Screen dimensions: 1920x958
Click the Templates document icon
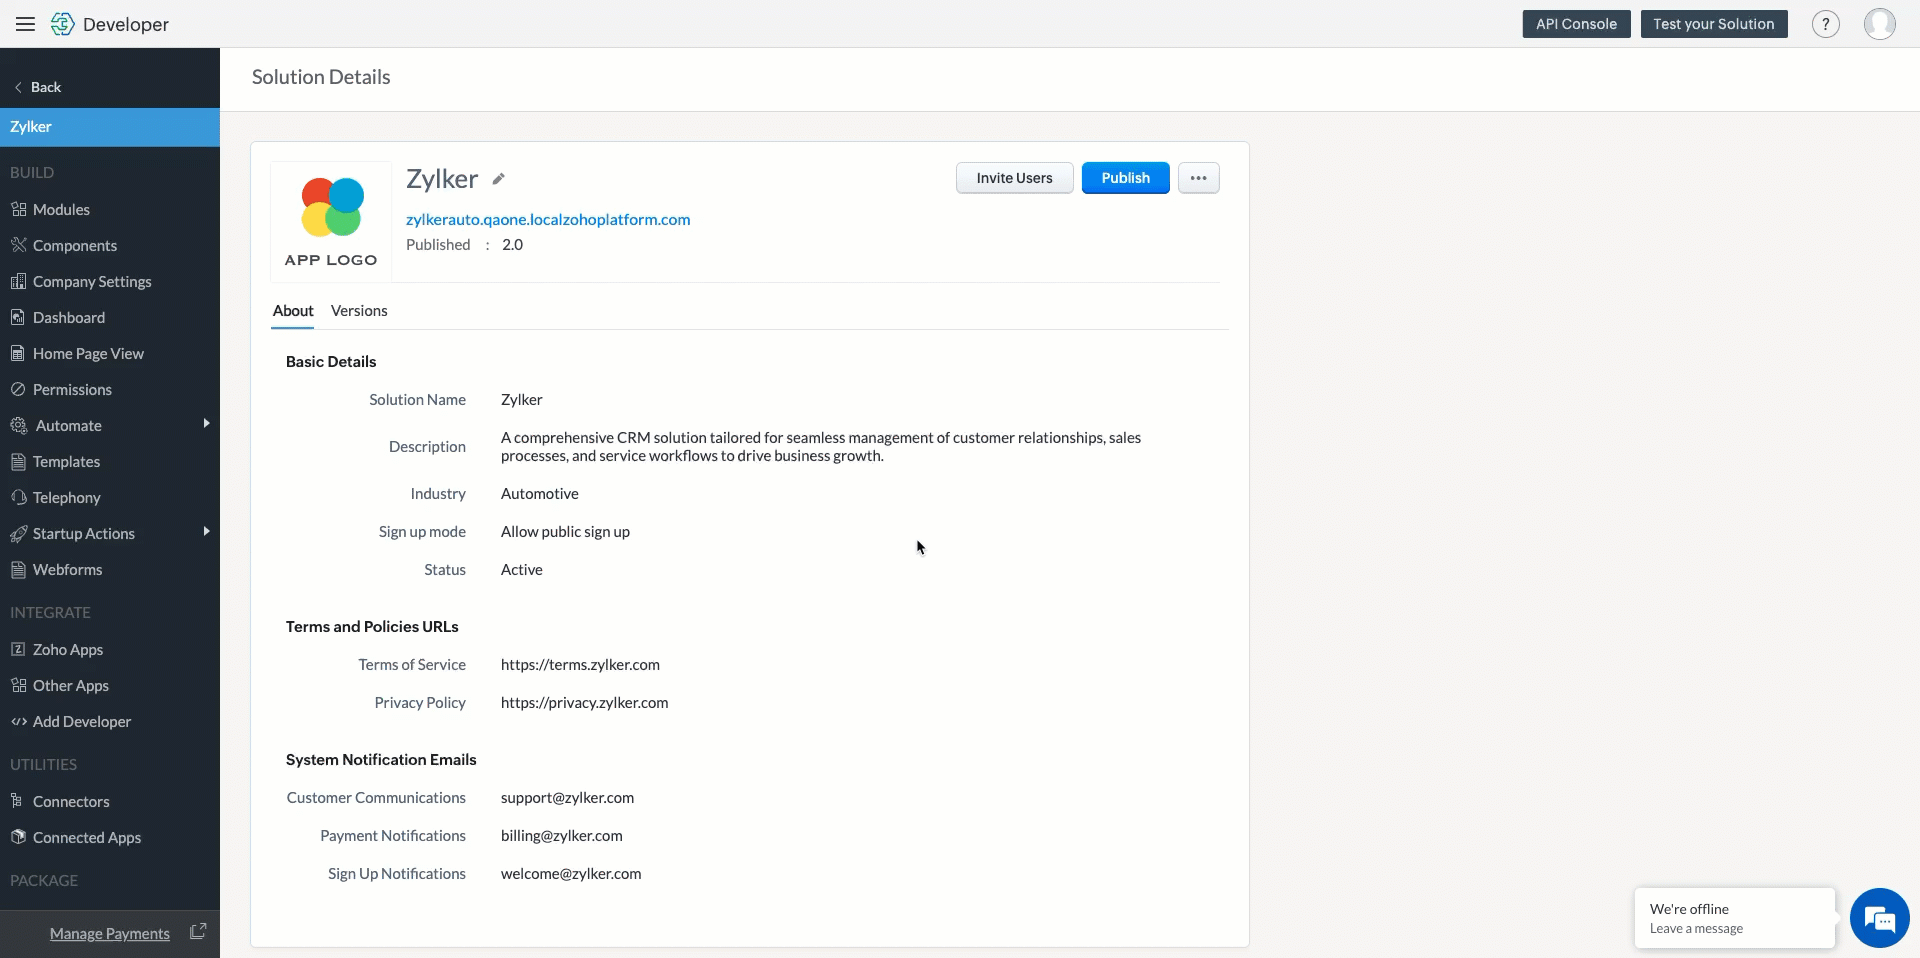[18, 461]
